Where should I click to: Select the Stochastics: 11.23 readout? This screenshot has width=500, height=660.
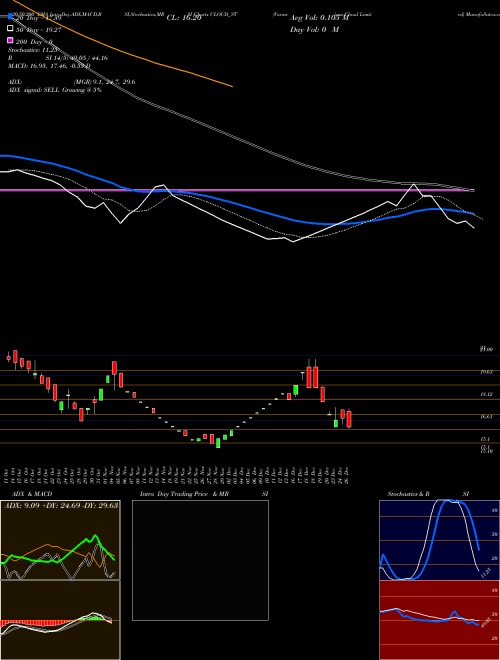coord(32,50)
